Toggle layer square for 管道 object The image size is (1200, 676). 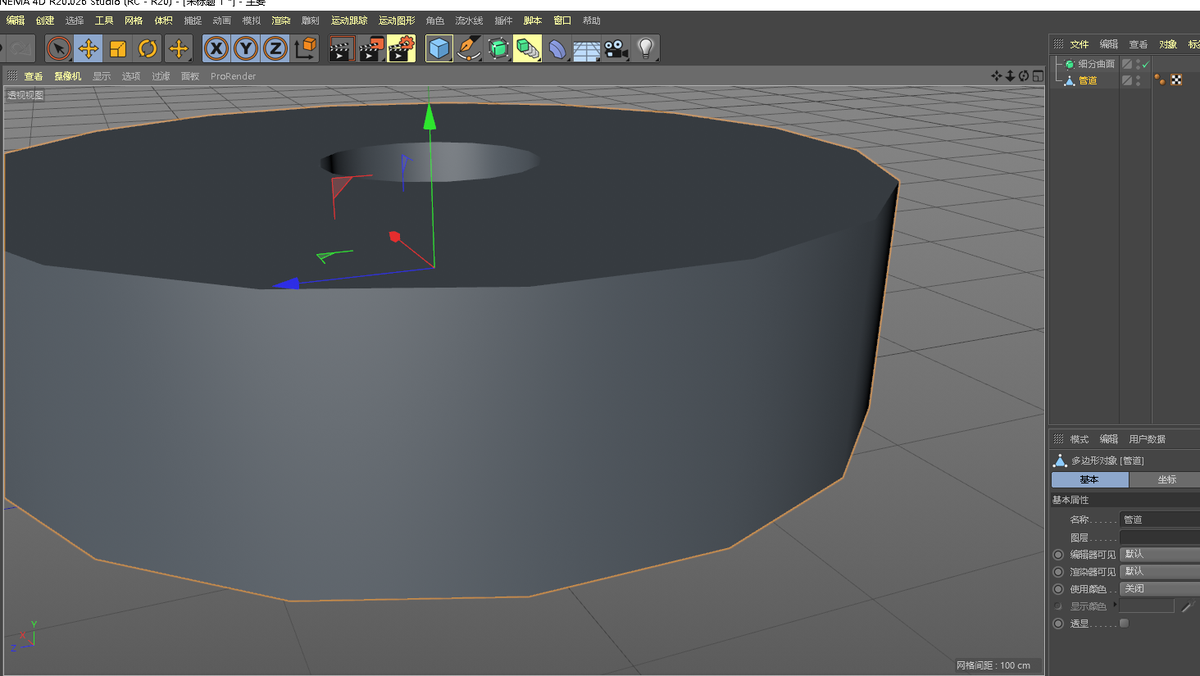(x=1127, y=80)
